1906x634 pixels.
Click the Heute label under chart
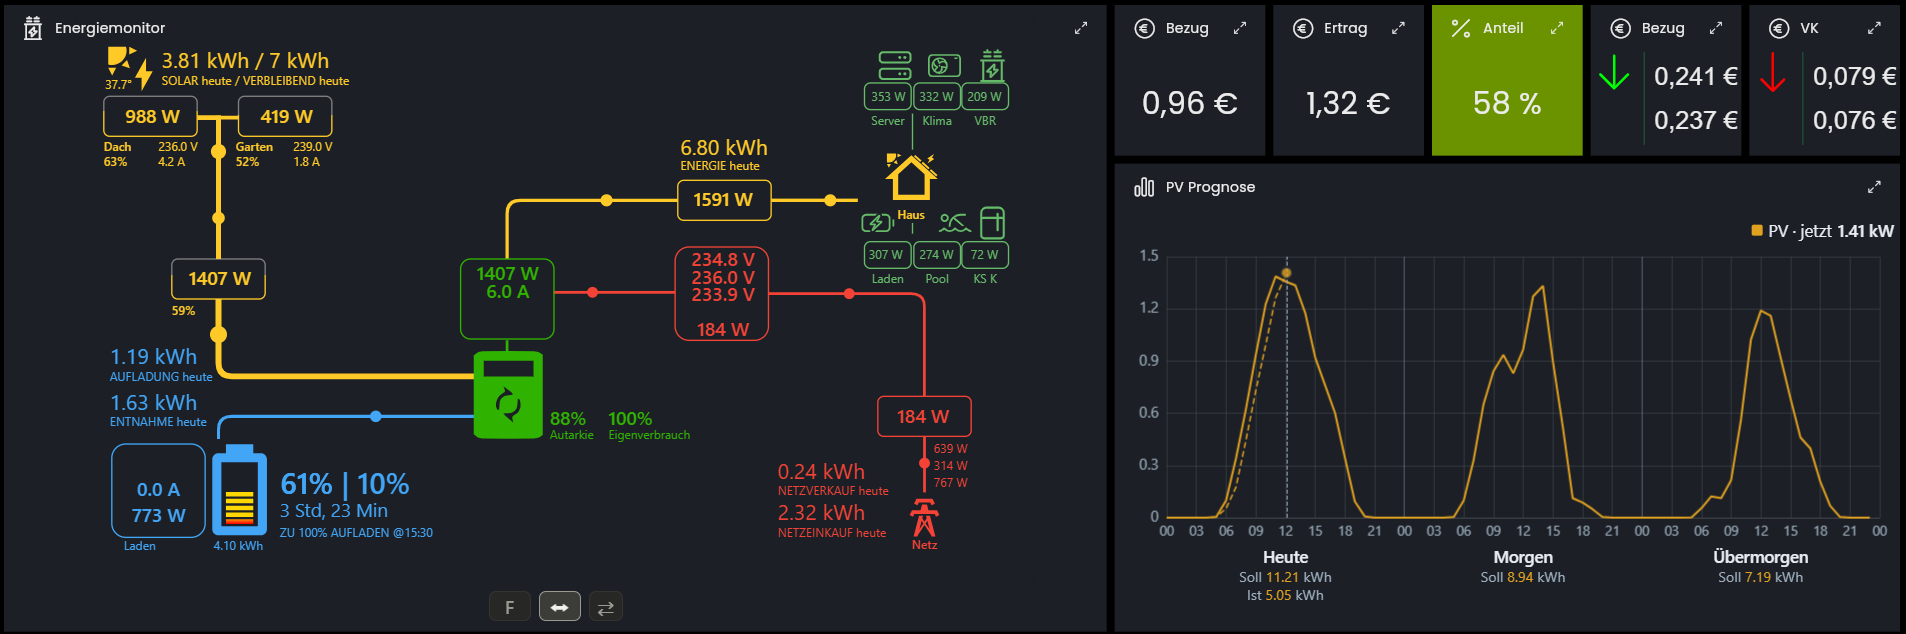1285,557
